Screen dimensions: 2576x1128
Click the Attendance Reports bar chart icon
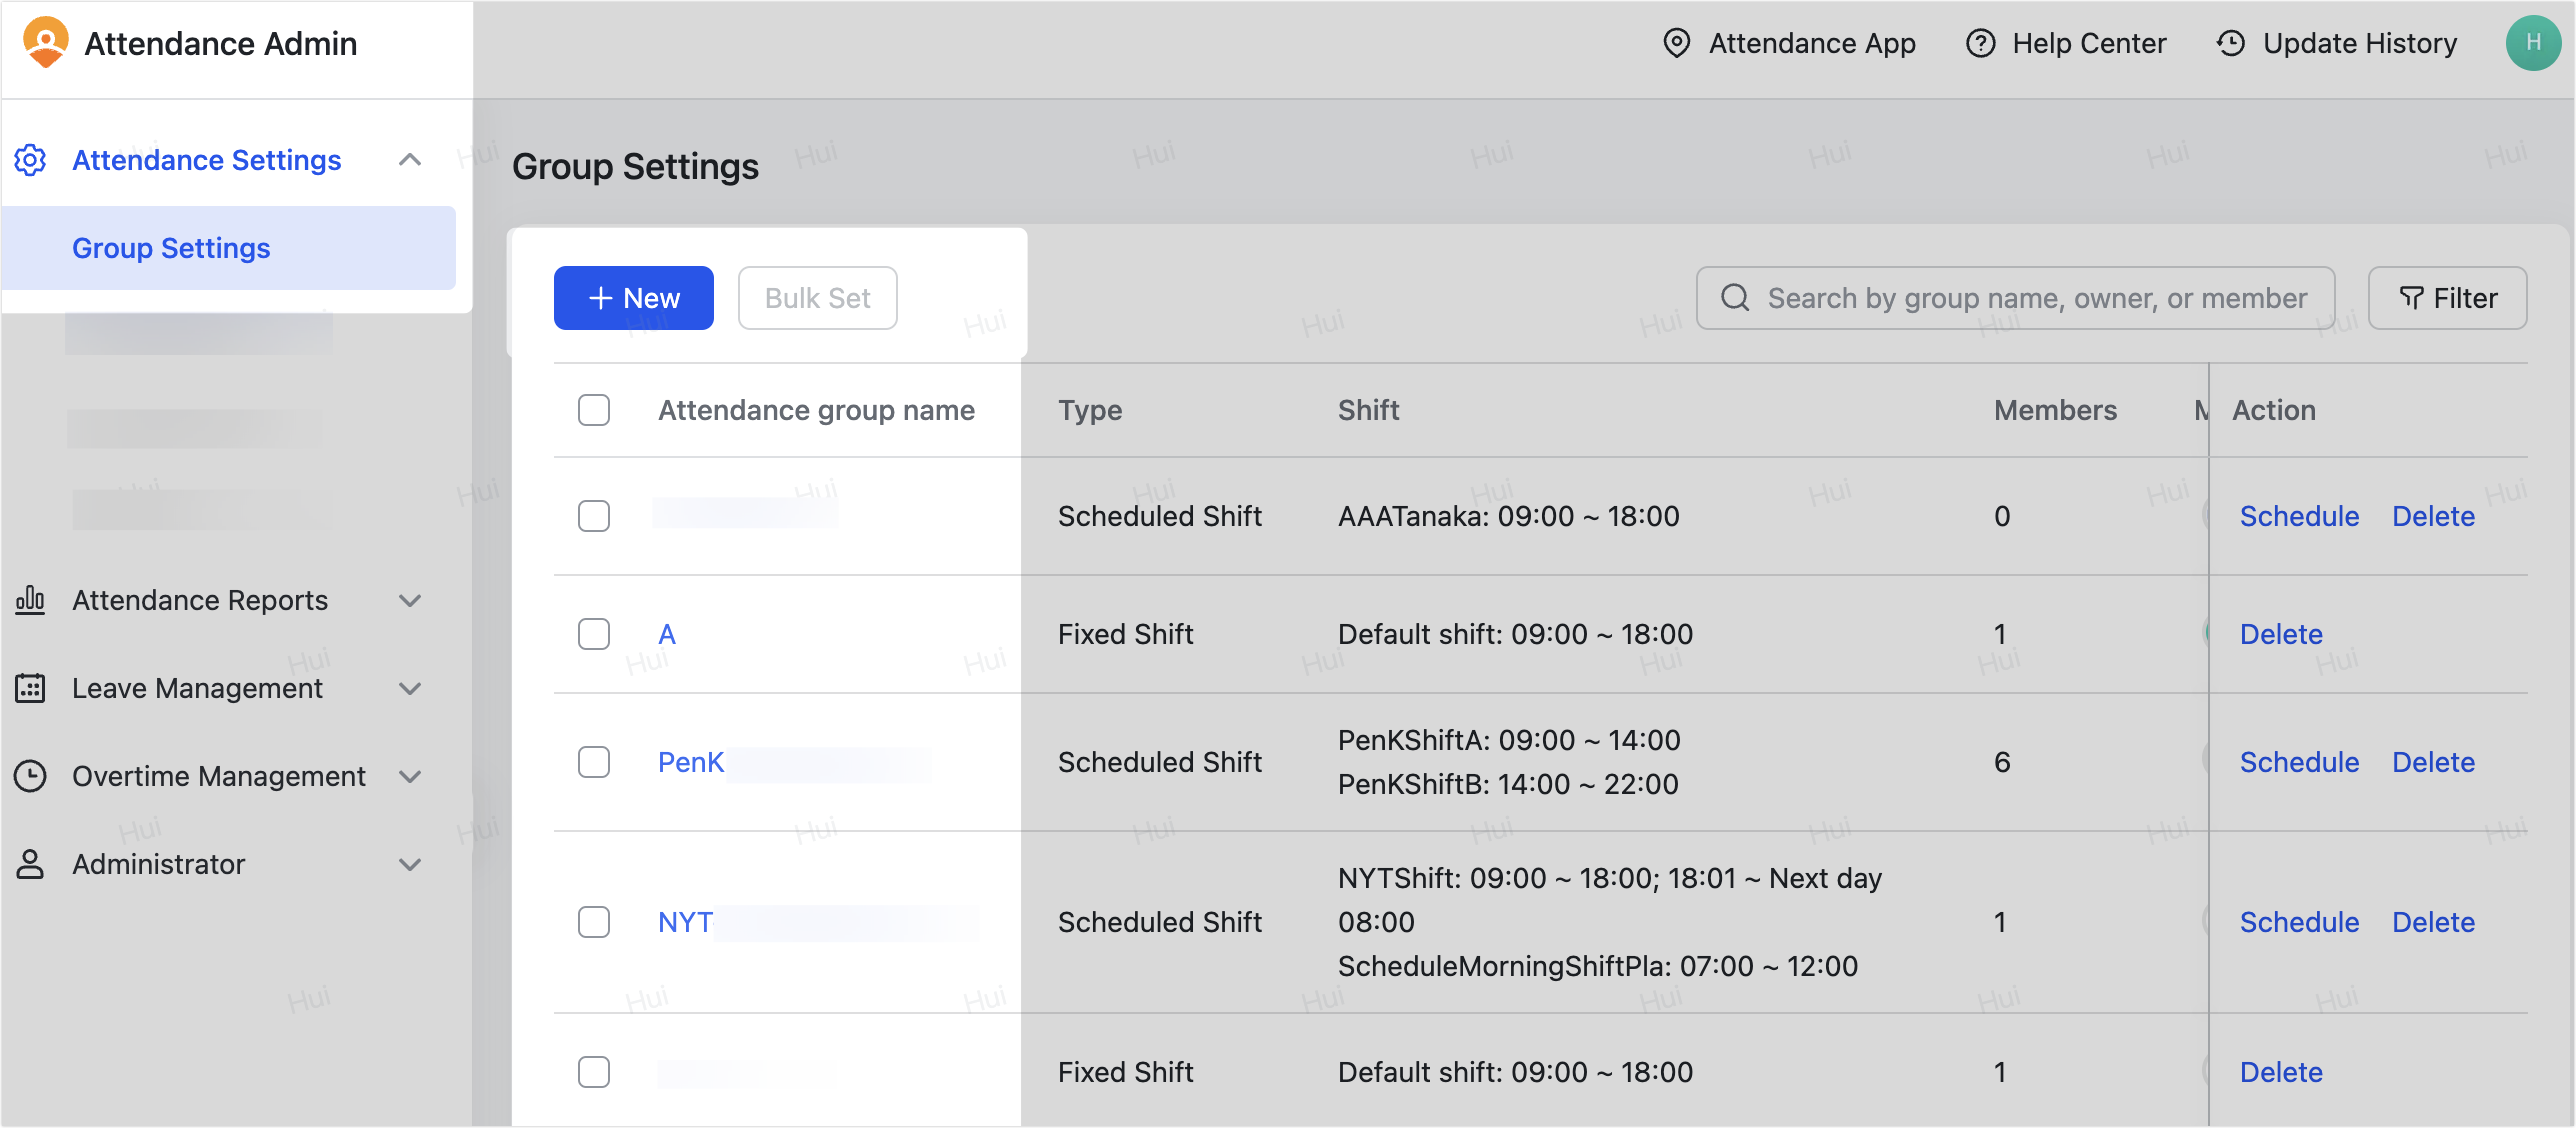pos(30,600)
